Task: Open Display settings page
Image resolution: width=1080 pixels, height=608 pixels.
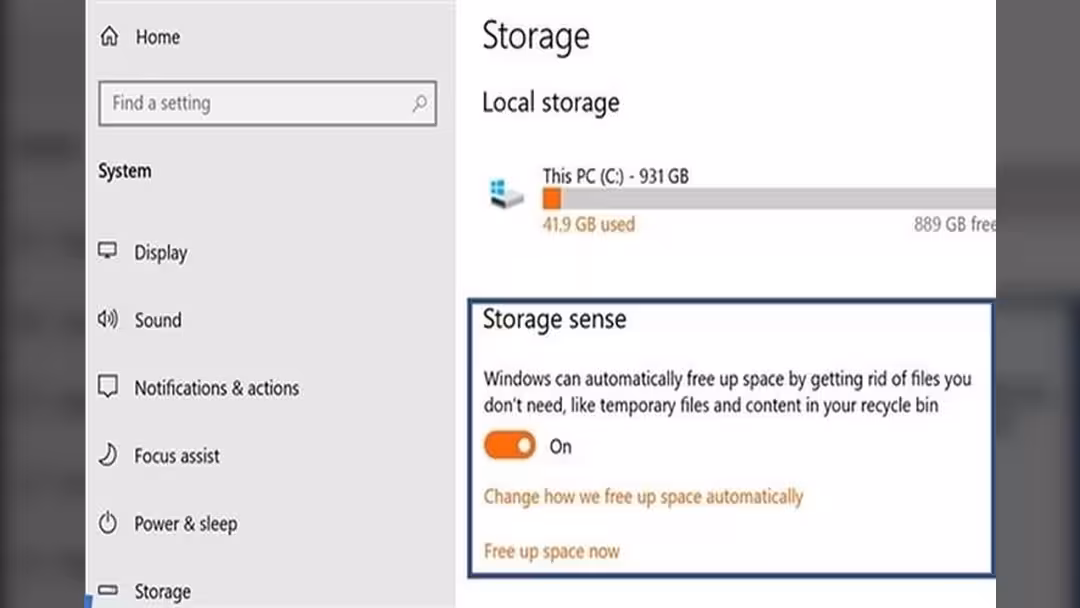Action: (160, 253)
